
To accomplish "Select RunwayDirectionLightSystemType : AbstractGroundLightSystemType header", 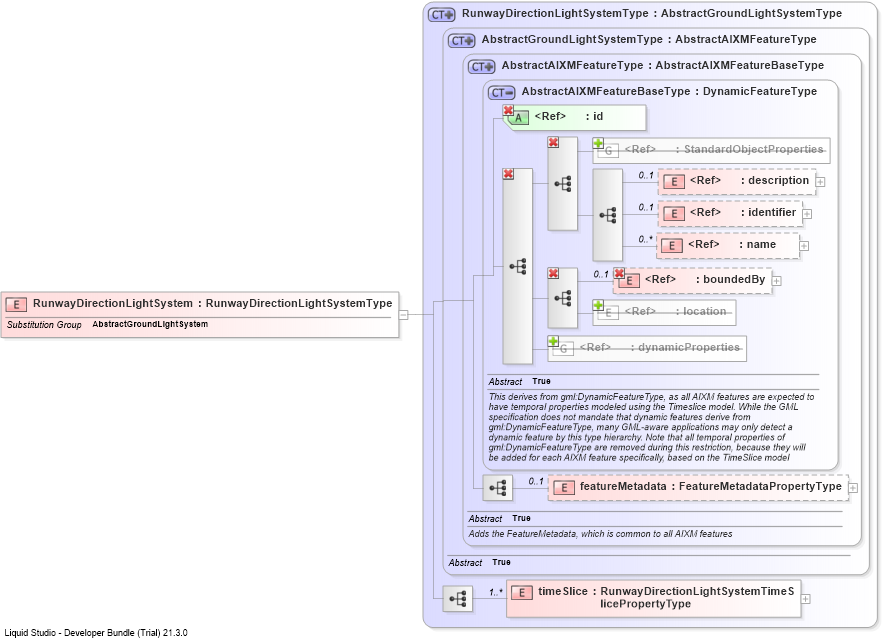I will point(651,14).
